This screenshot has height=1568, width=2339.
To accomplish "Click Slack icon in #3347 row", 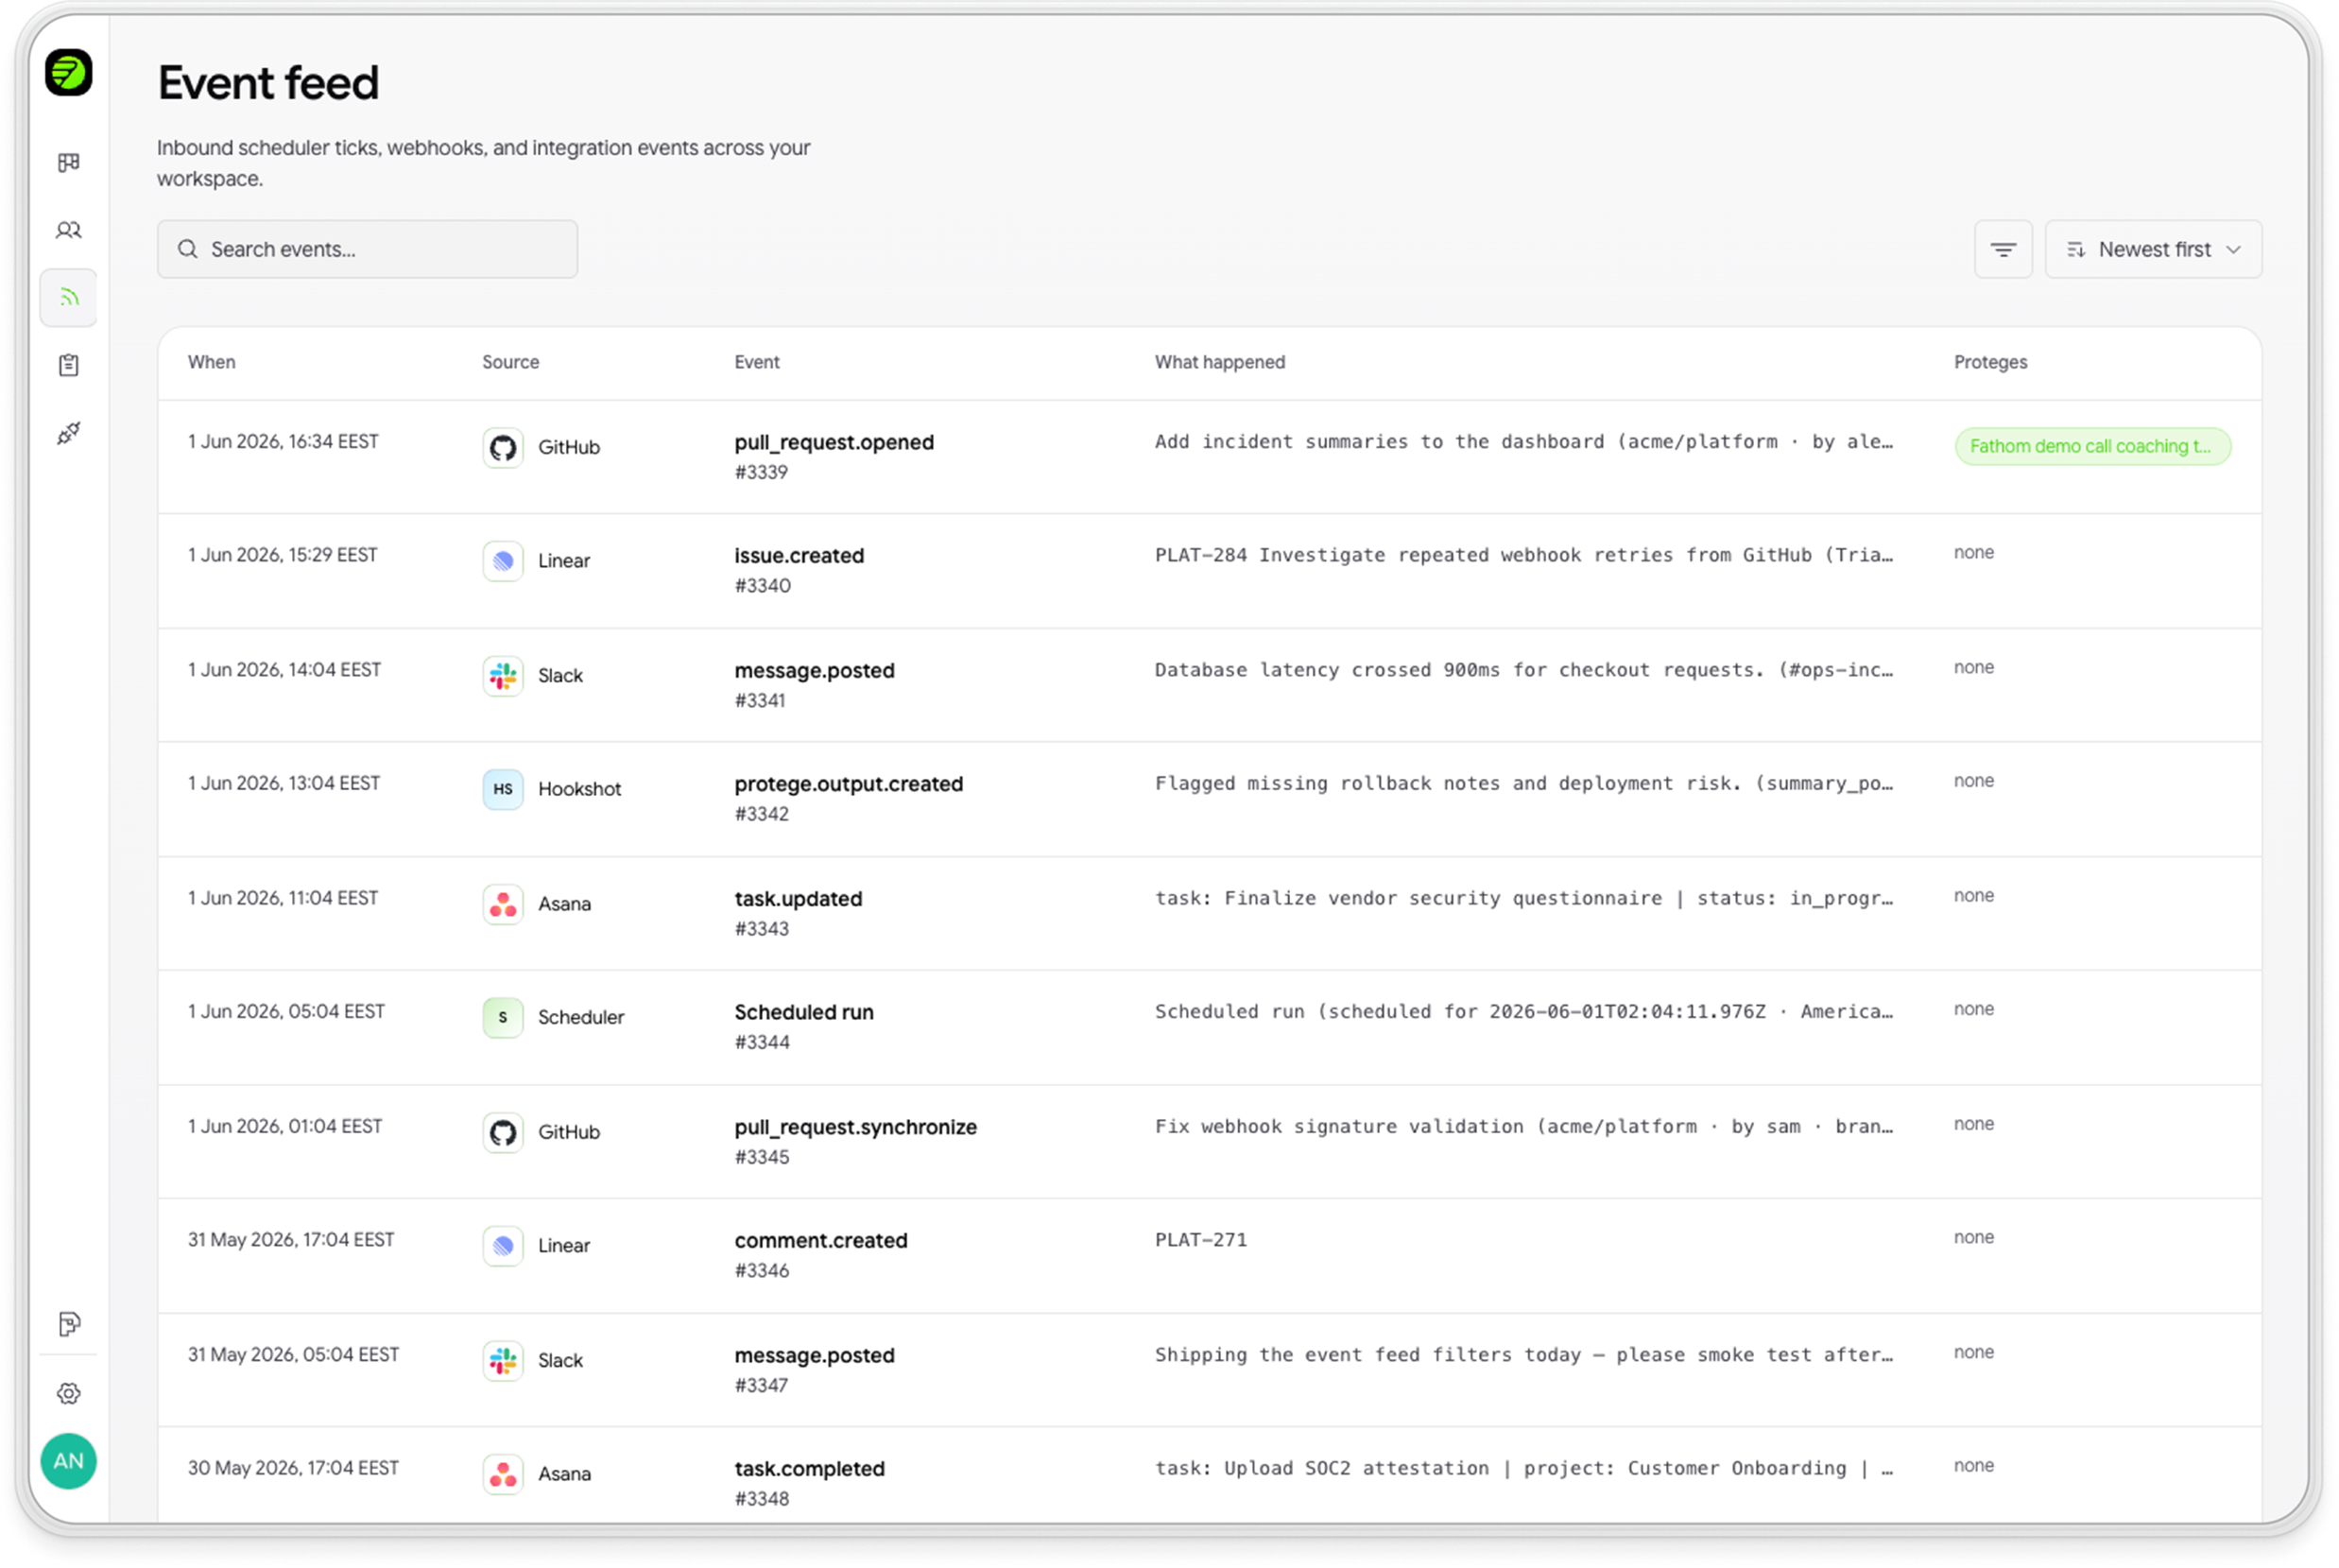I will click(503, 1360).
